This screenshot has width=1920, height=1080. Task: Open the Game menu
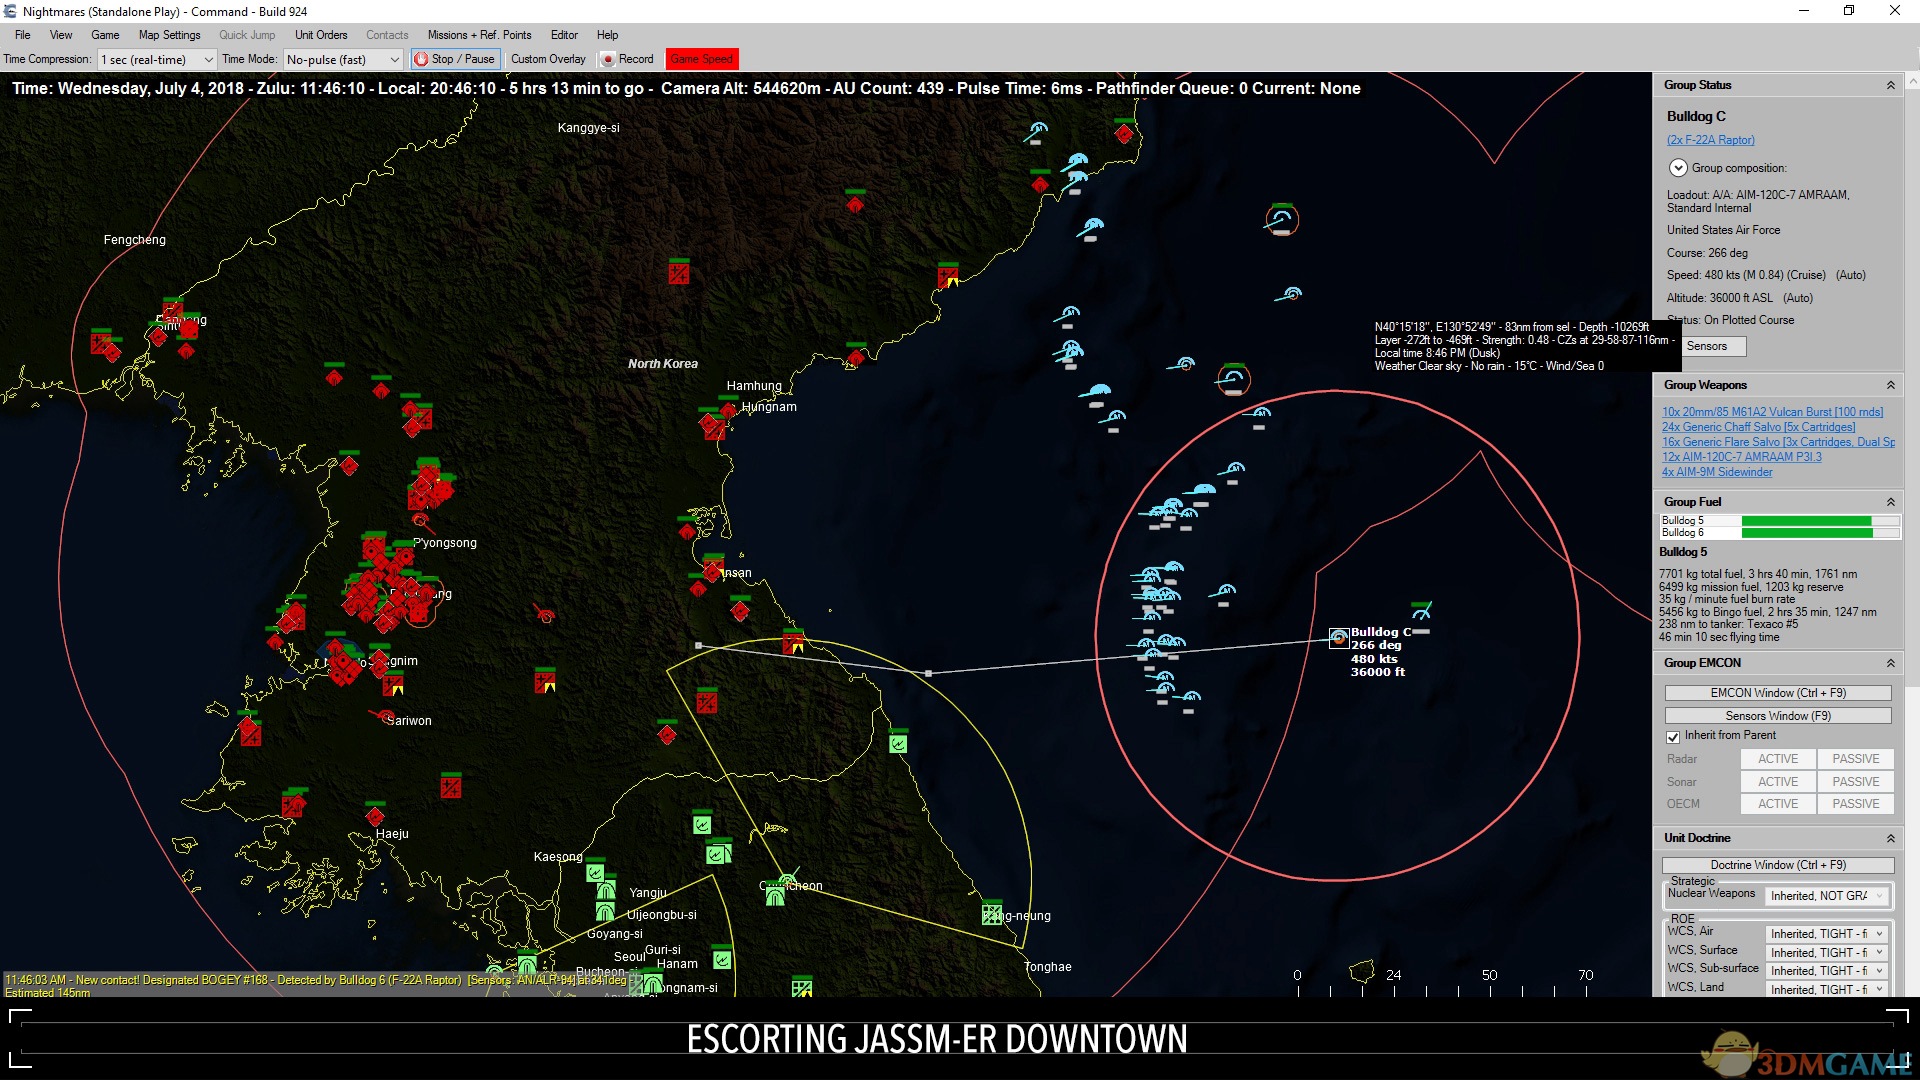(105, 35)
